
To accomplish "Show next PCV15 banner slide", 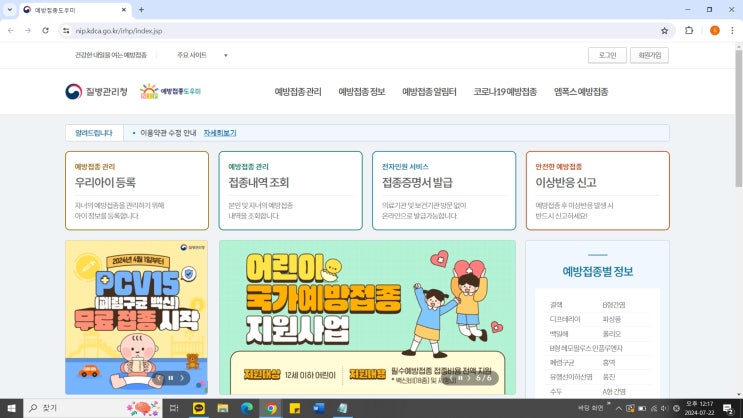I will [181, 378].
